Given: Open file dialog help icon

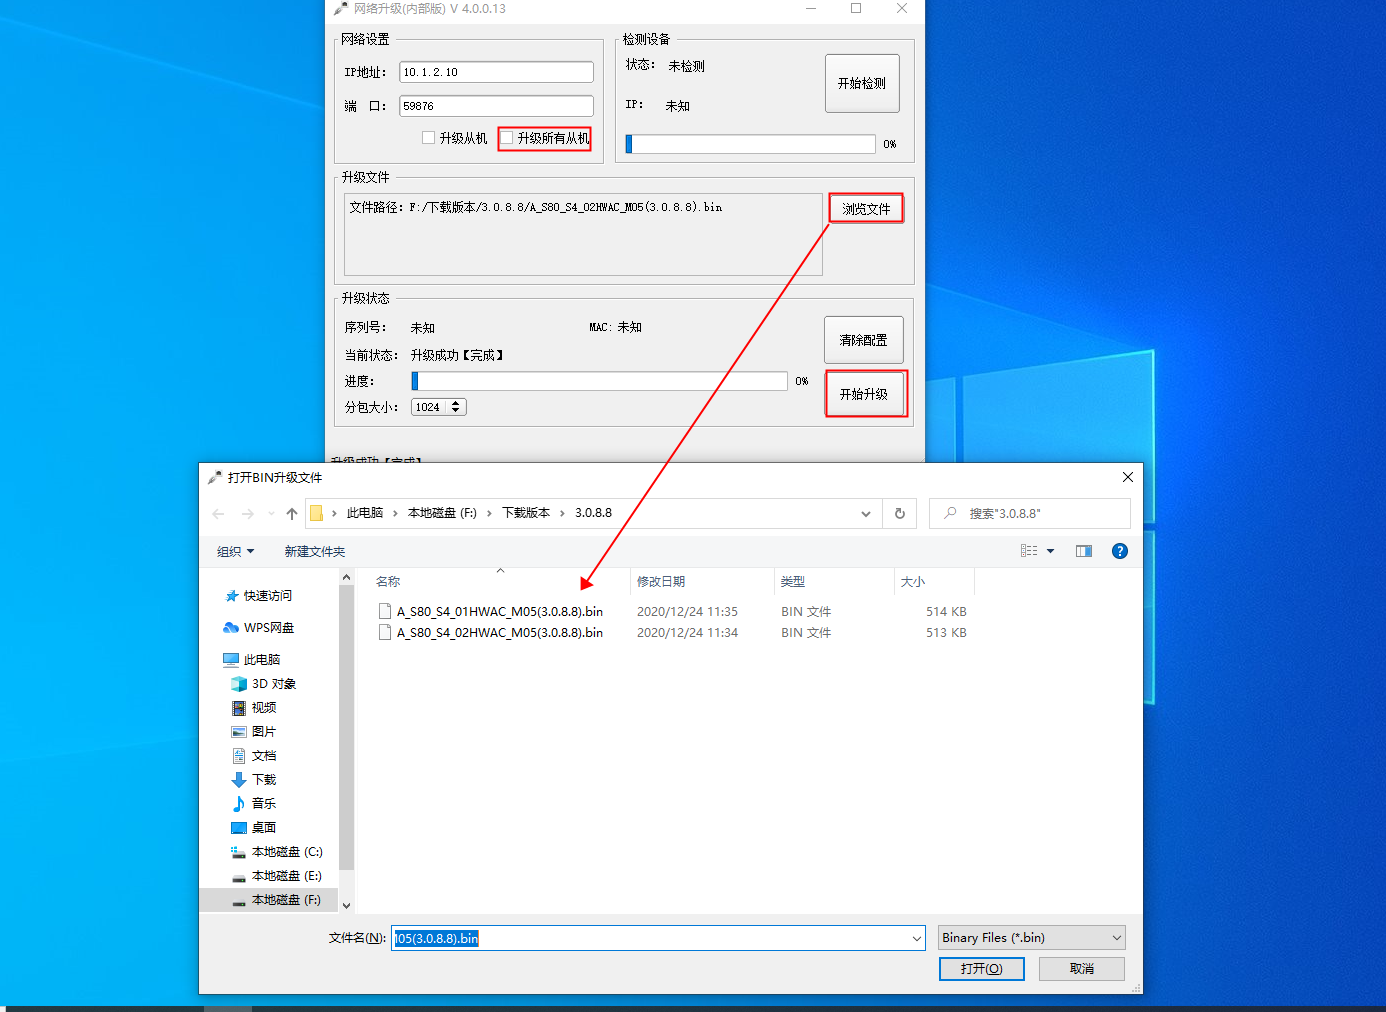Looking at the screenshot, I should [x=1120, y=551].
